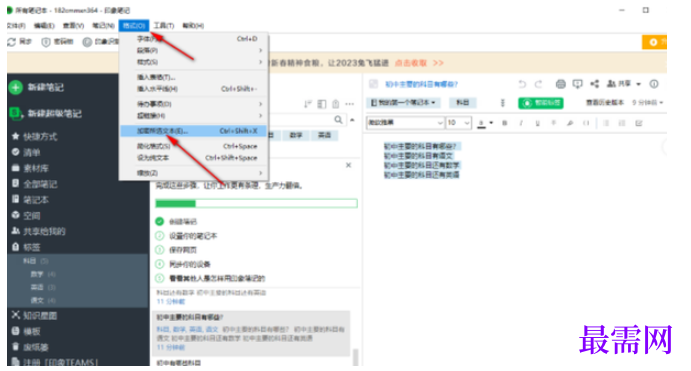Click 查看历史版本 view history link
Image resolution: width=691 pixels, height=371 pixels.
click(605, 103)
